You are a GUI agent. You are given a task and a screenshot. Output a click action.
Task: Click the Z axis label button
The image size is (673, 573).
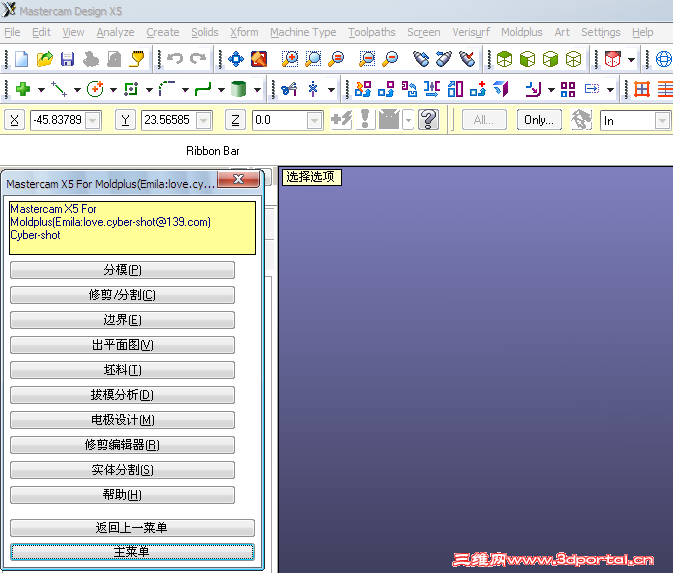point(235,120)
